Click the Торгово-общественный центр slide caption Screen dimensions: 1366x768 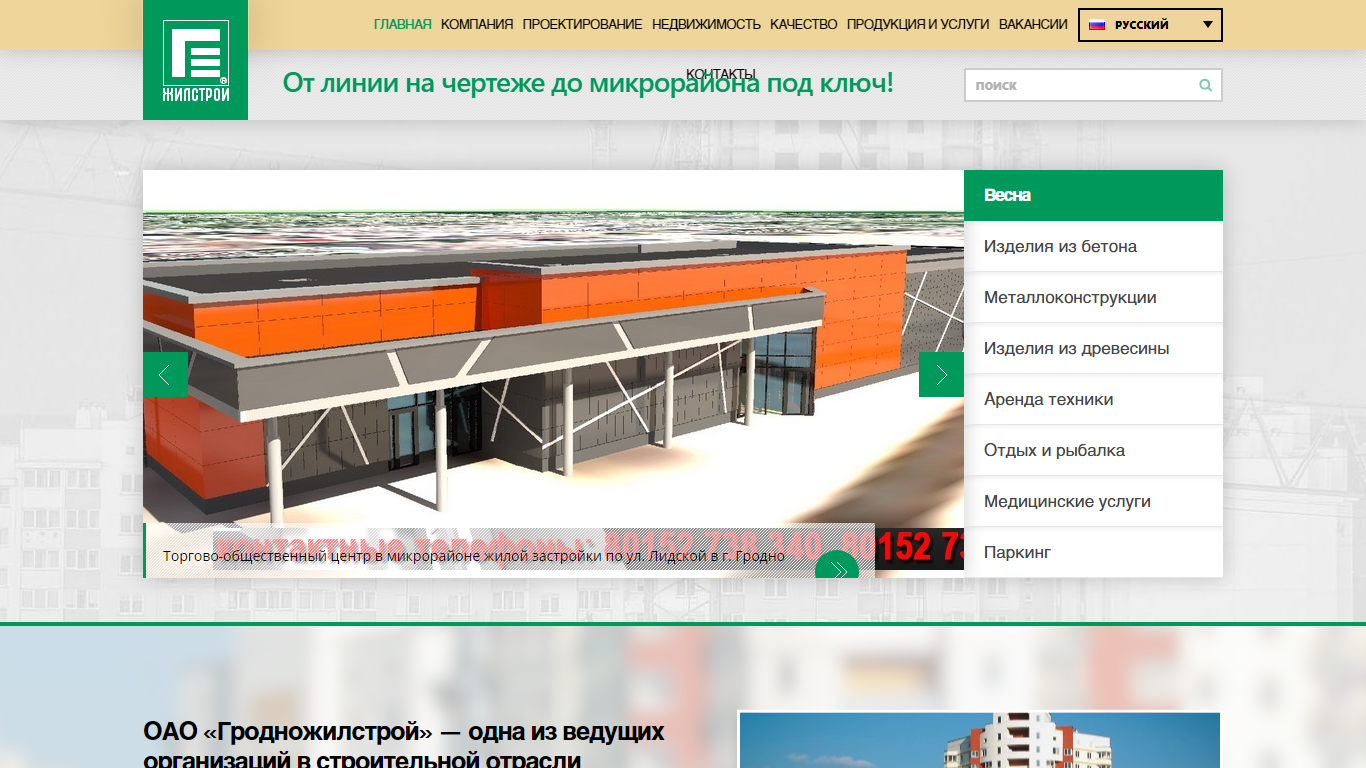(474, 556)
